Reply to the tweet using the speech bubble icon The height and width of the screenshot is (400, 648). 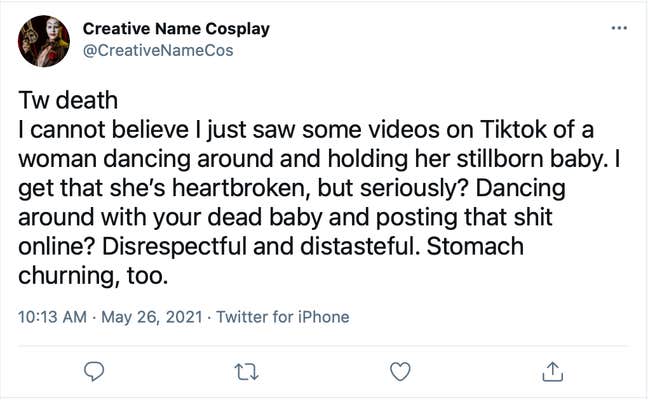tap(94, 371)
